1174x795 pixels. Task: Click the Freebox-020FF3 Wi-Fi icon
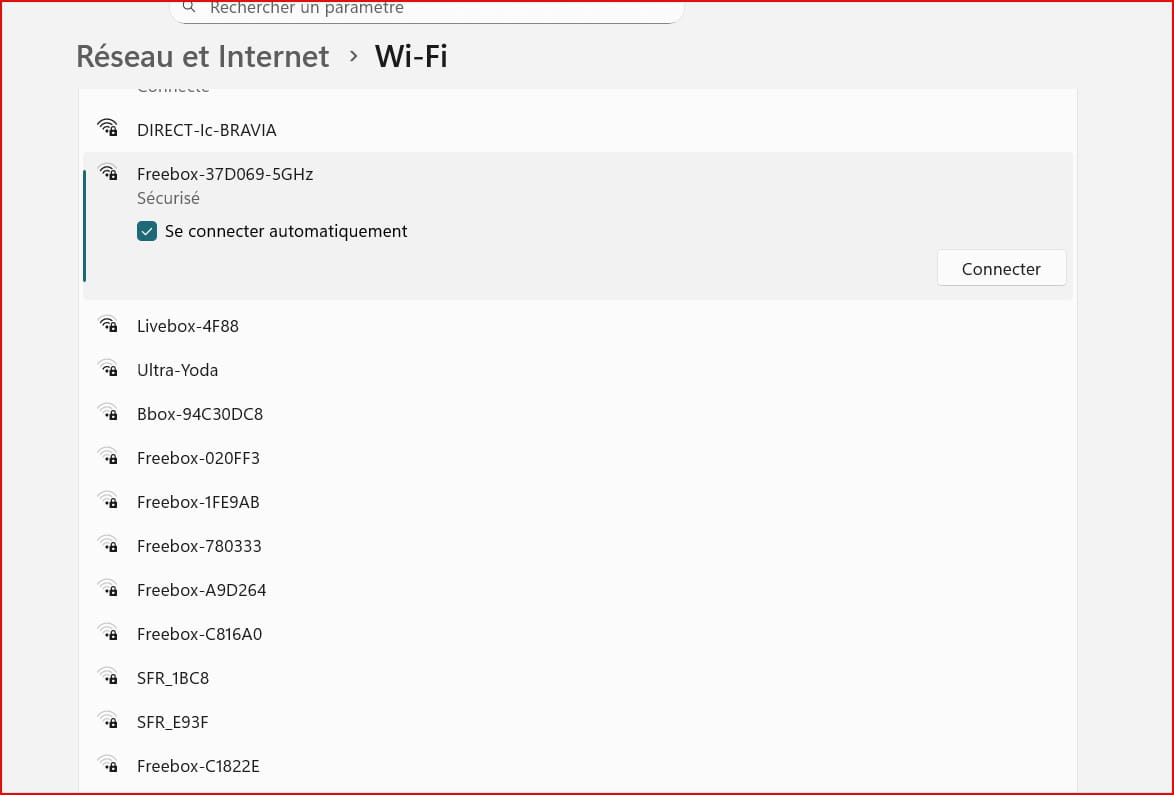pos(108,456)
